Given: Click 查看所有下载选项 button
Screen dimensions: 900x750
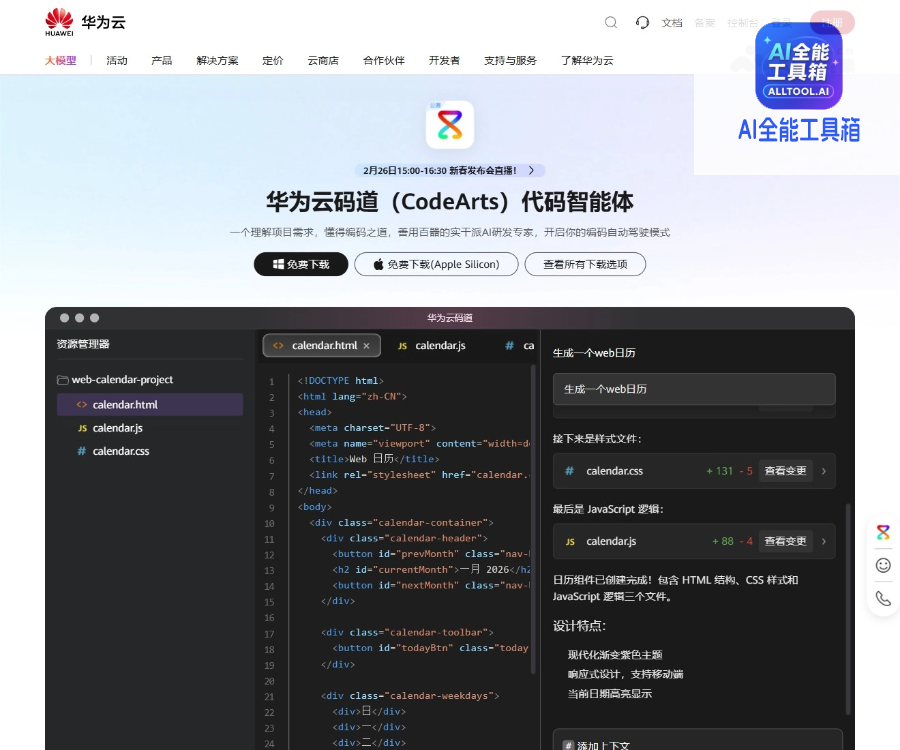Looking at the screenshot, I should pyautogui.click(x=585, y=264).
